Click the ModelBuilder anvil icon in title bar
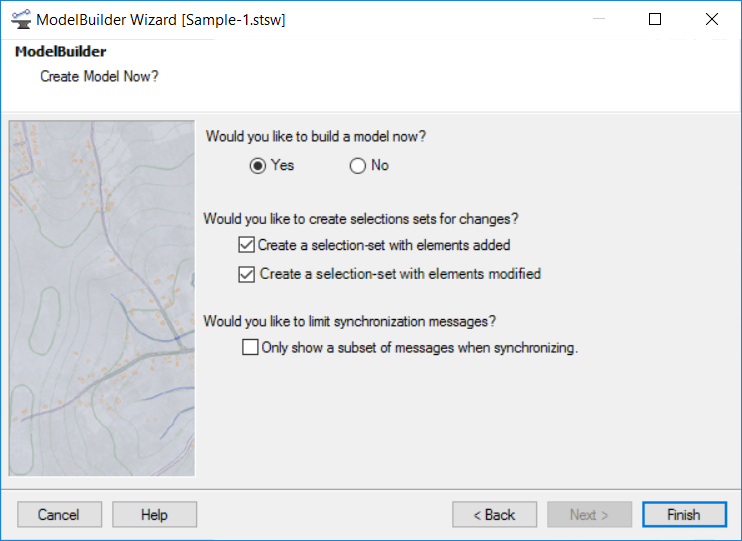 coord(21,19)
